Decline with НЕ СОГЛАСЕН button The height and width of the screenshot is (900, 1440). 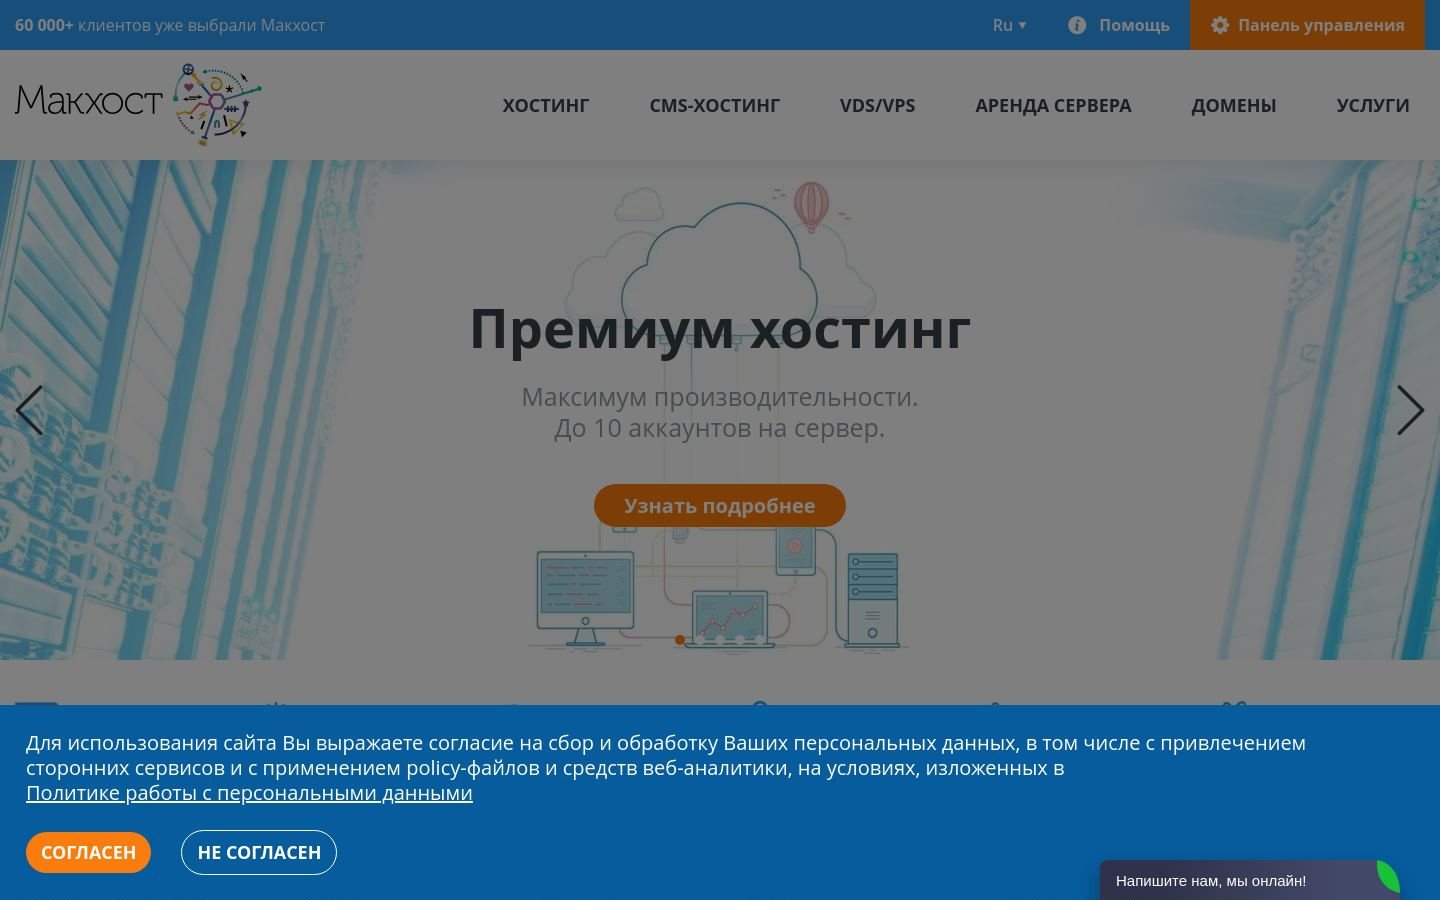259,852
